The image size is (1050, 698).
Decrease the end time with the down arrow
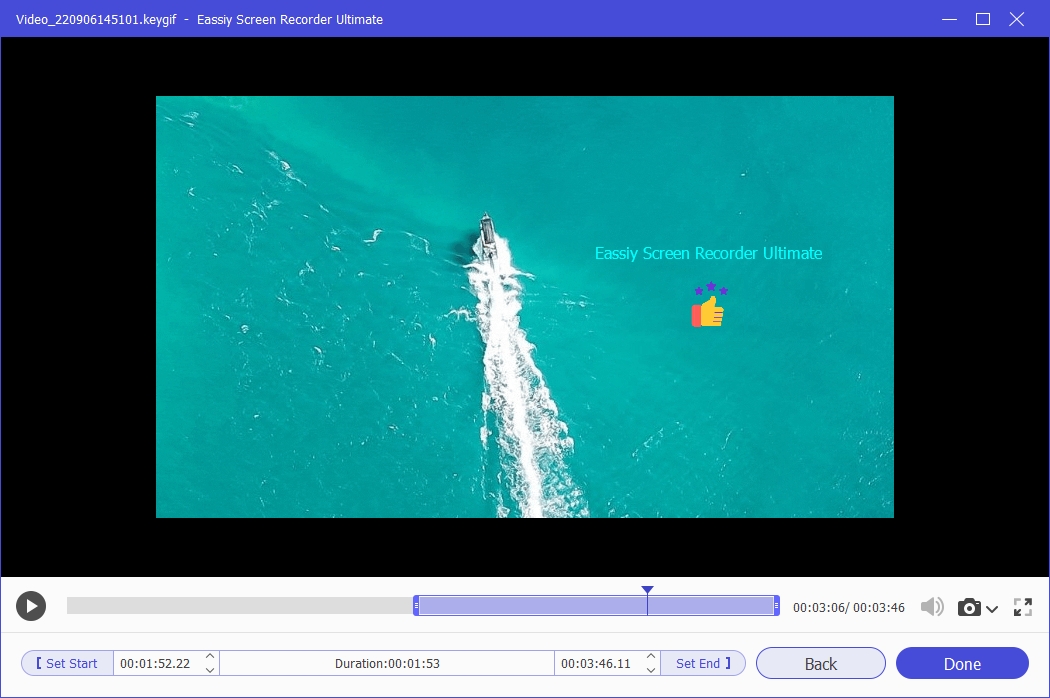pyautogui.click(x=651, y=670)
